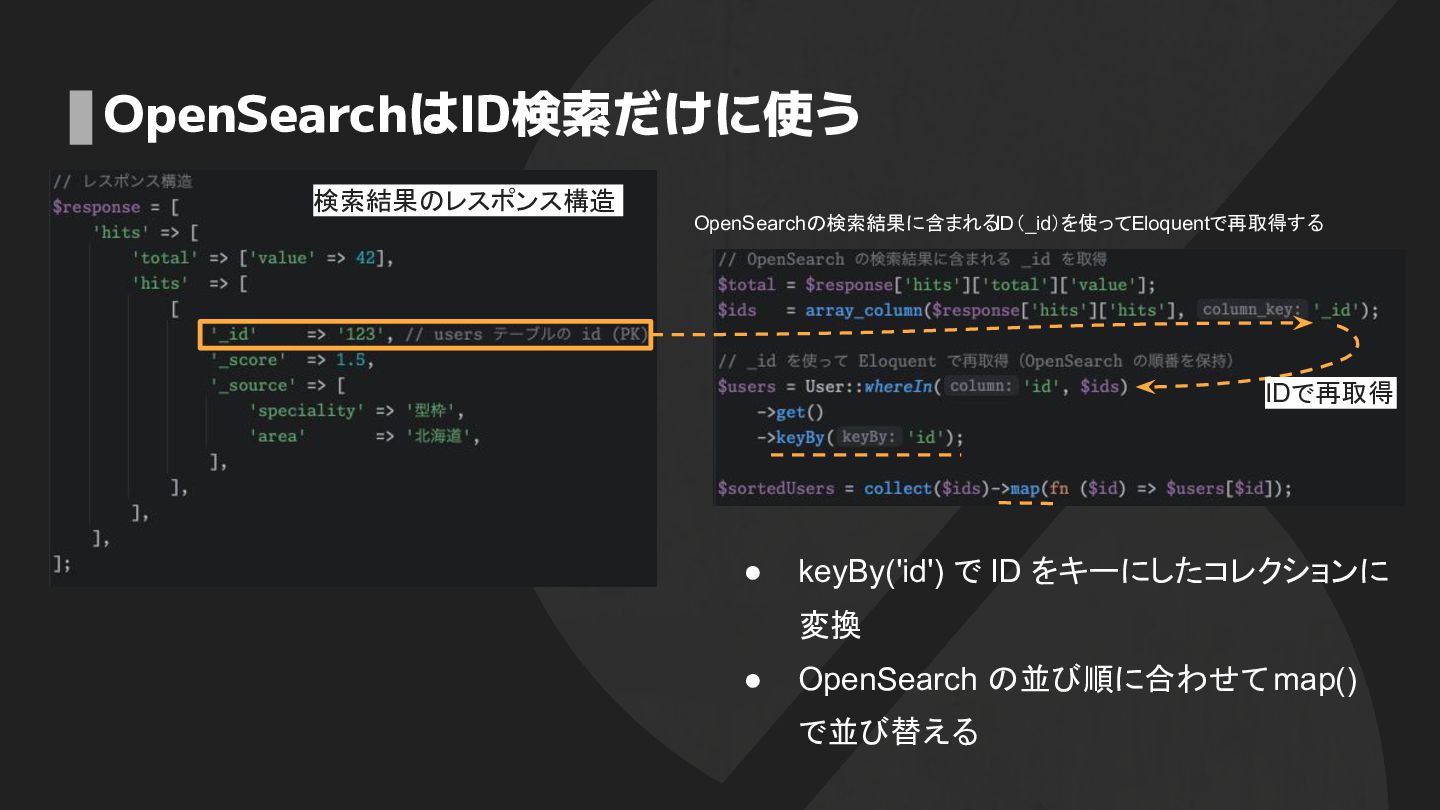Viewport: 1440px width, 810px height.
Task: Click the comment '// _id を使って Eloquent で再取得'
Action: [x=975, y=361]
